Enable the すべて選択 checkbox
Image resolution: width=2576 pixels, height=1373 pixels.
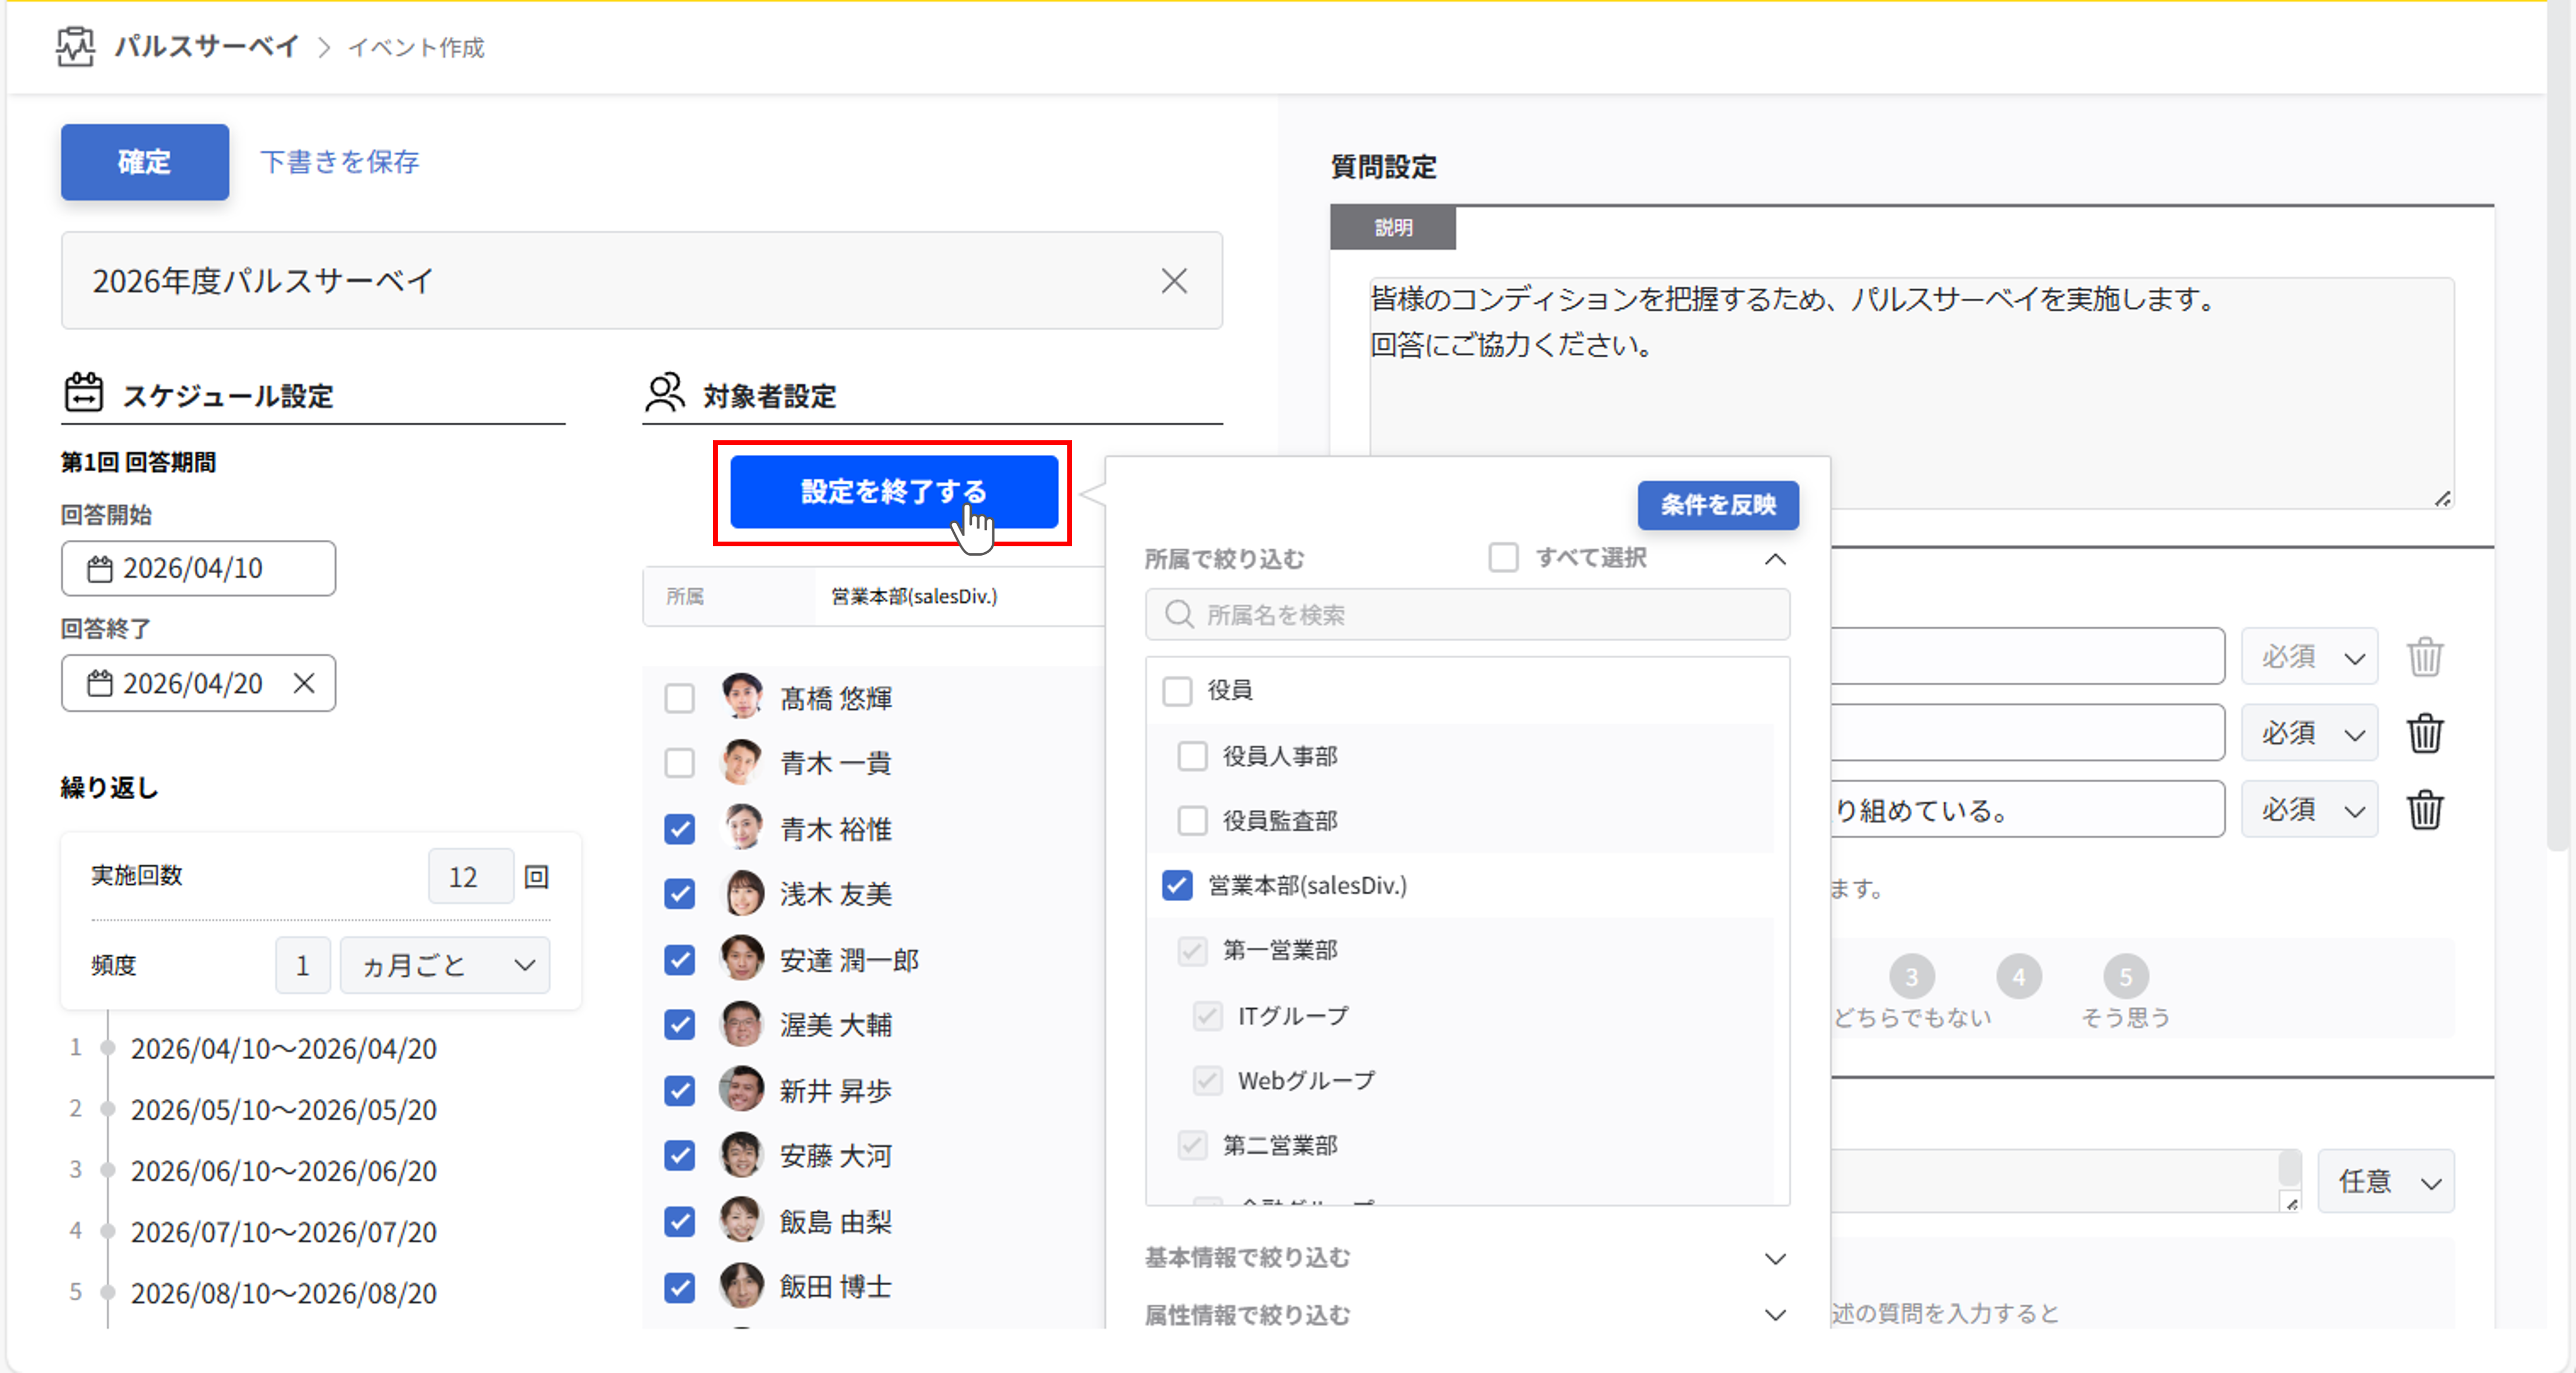[x=1503, y=557]
